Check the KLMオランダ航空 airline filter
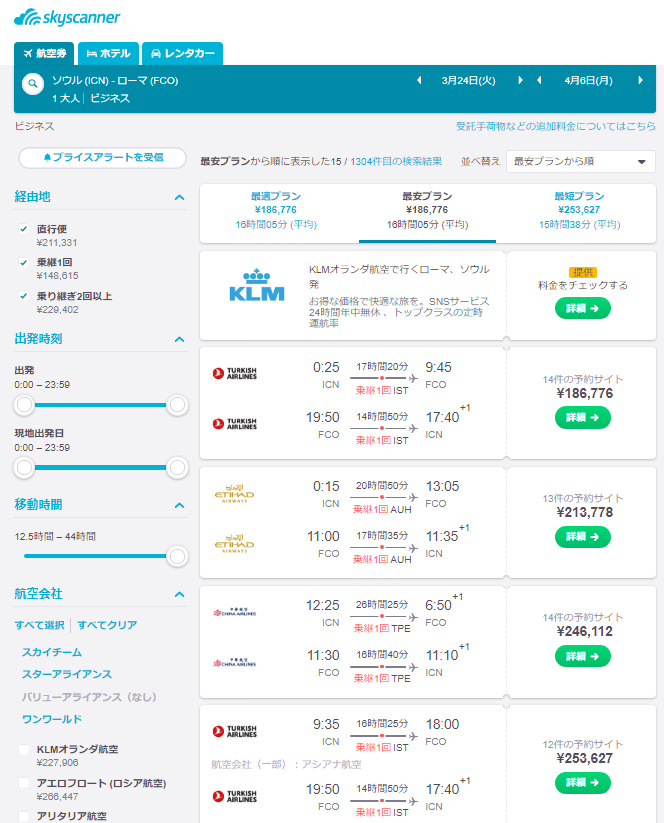The height and width of the screenshot is (823, 664). pyautogui.click(x=24, y=750)
